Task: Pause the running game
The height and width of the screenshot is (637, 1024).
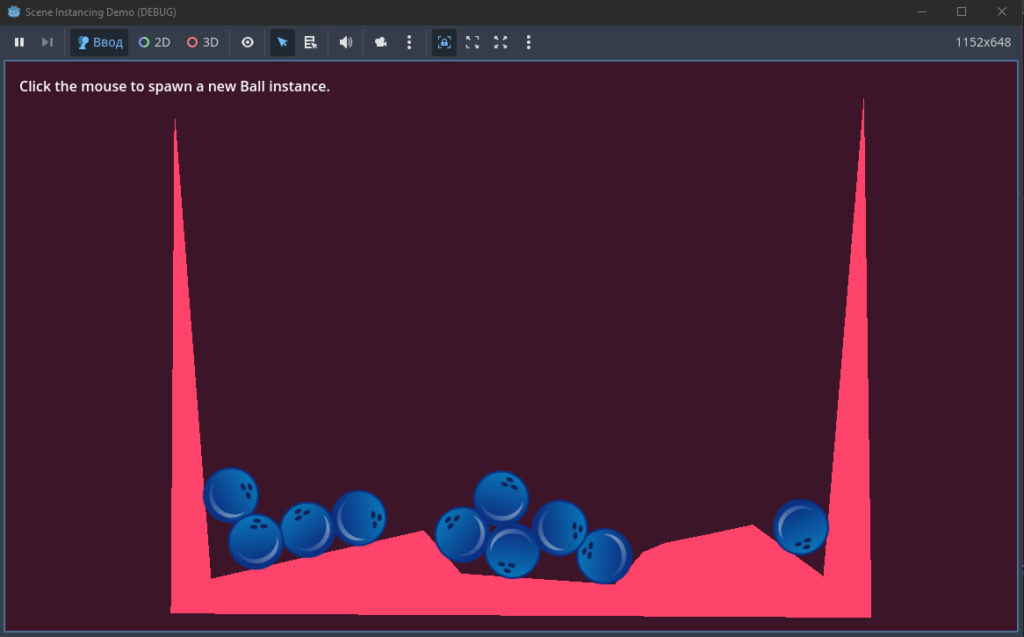Action: pyautogui.click(x=20, y=42)
